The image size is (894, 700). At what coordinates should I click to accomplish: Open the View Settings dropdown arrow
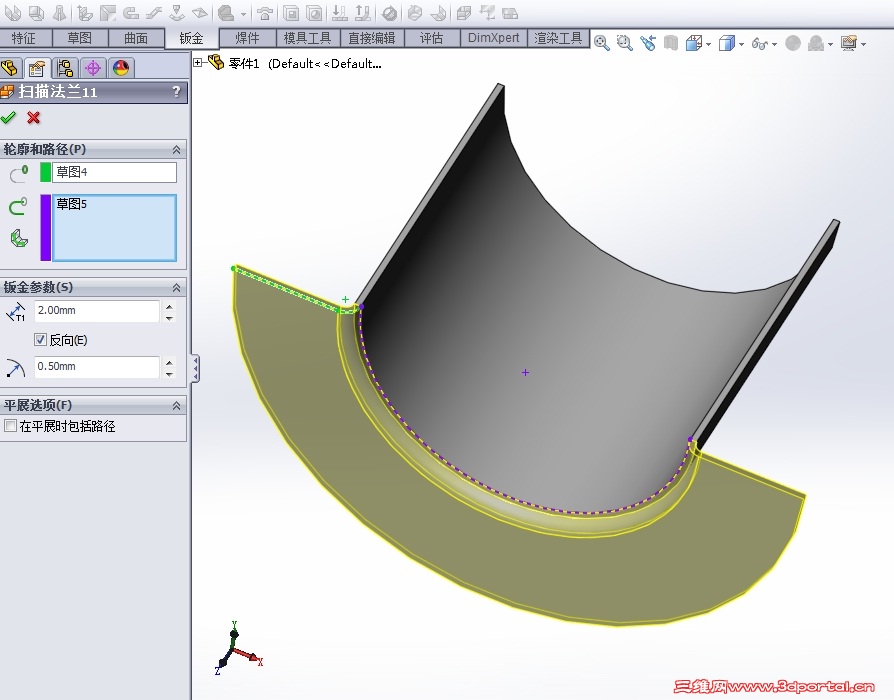pos(864,44)
